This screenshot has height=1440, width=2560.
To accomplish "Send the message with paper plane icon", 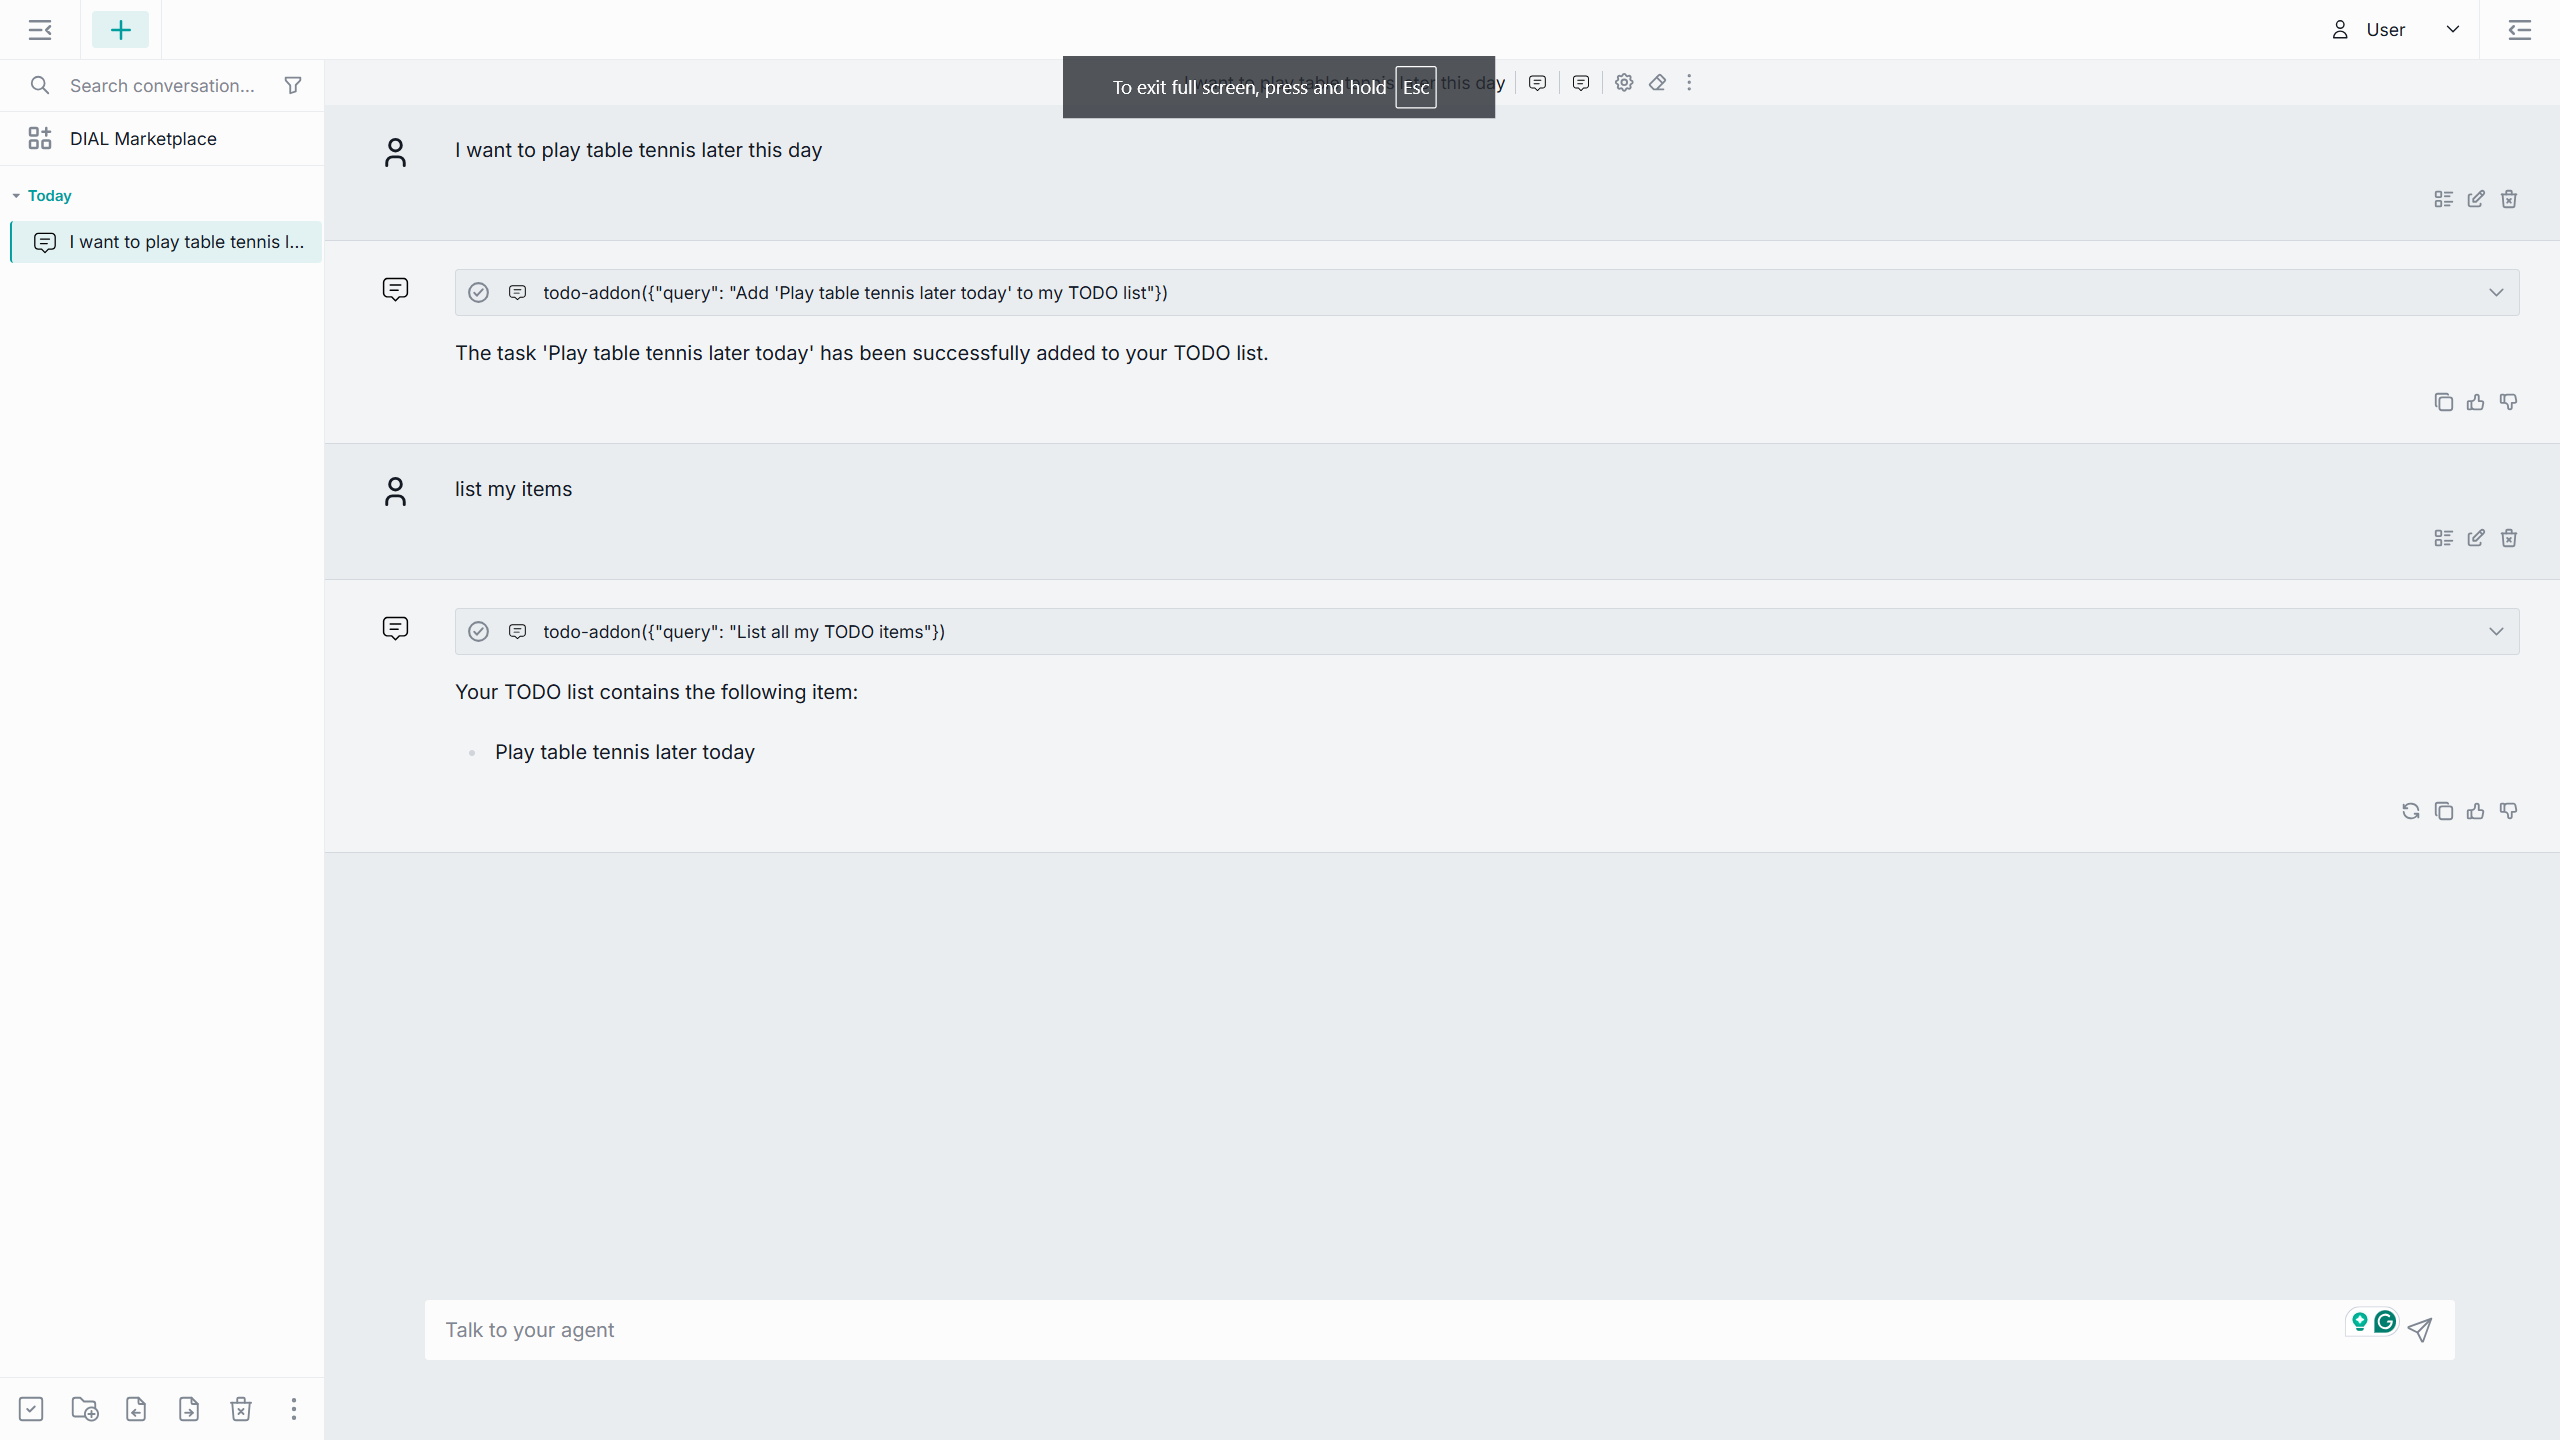I will pyautogui.click(x=2420, y=1329).
